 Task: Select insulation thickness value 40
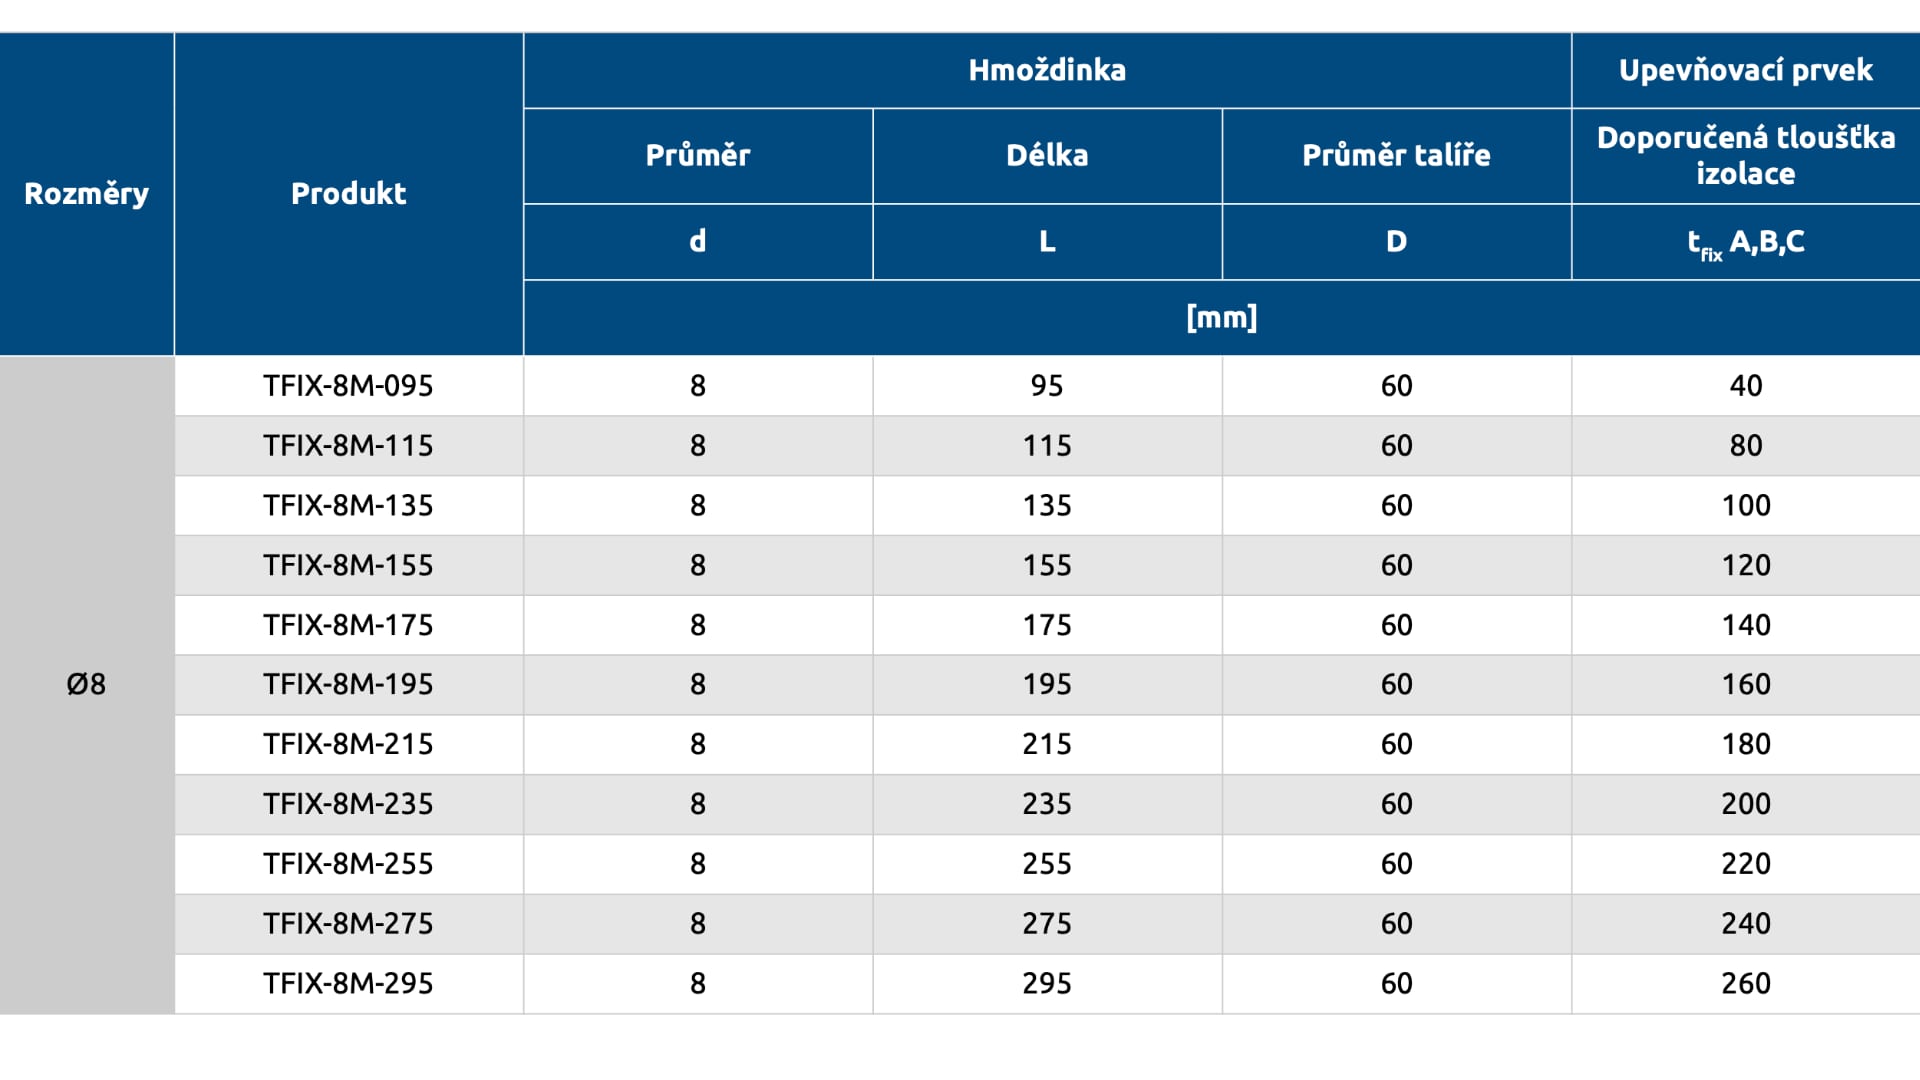click(x=1745, y=386)
